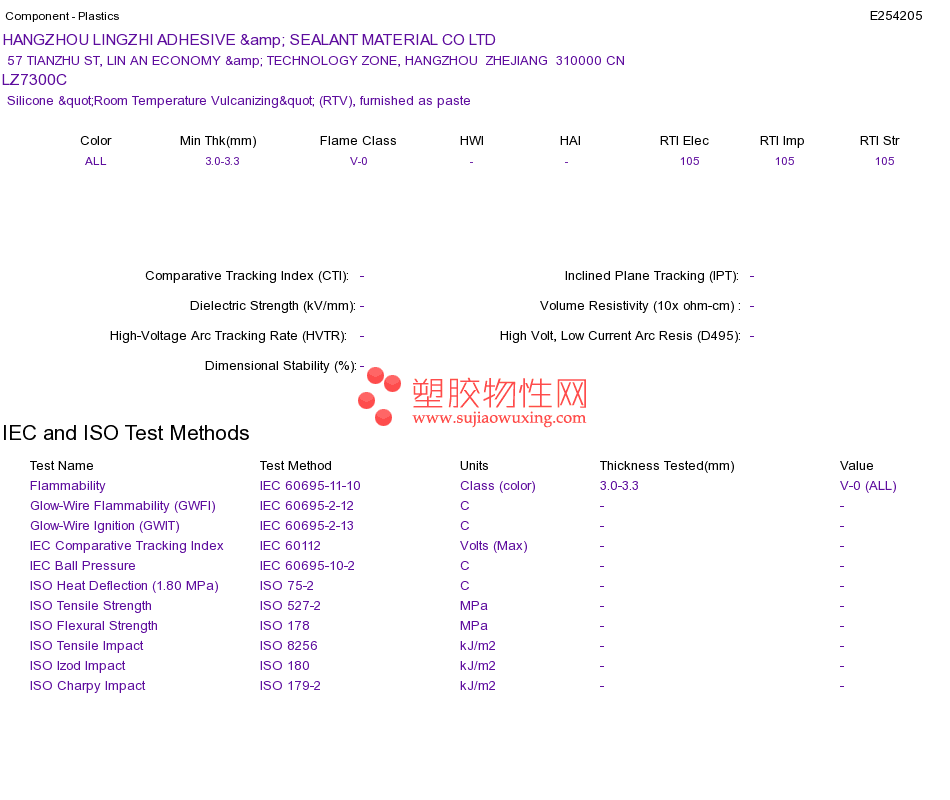Click test method IEC 60695-2-12

(x=307, y=506)
